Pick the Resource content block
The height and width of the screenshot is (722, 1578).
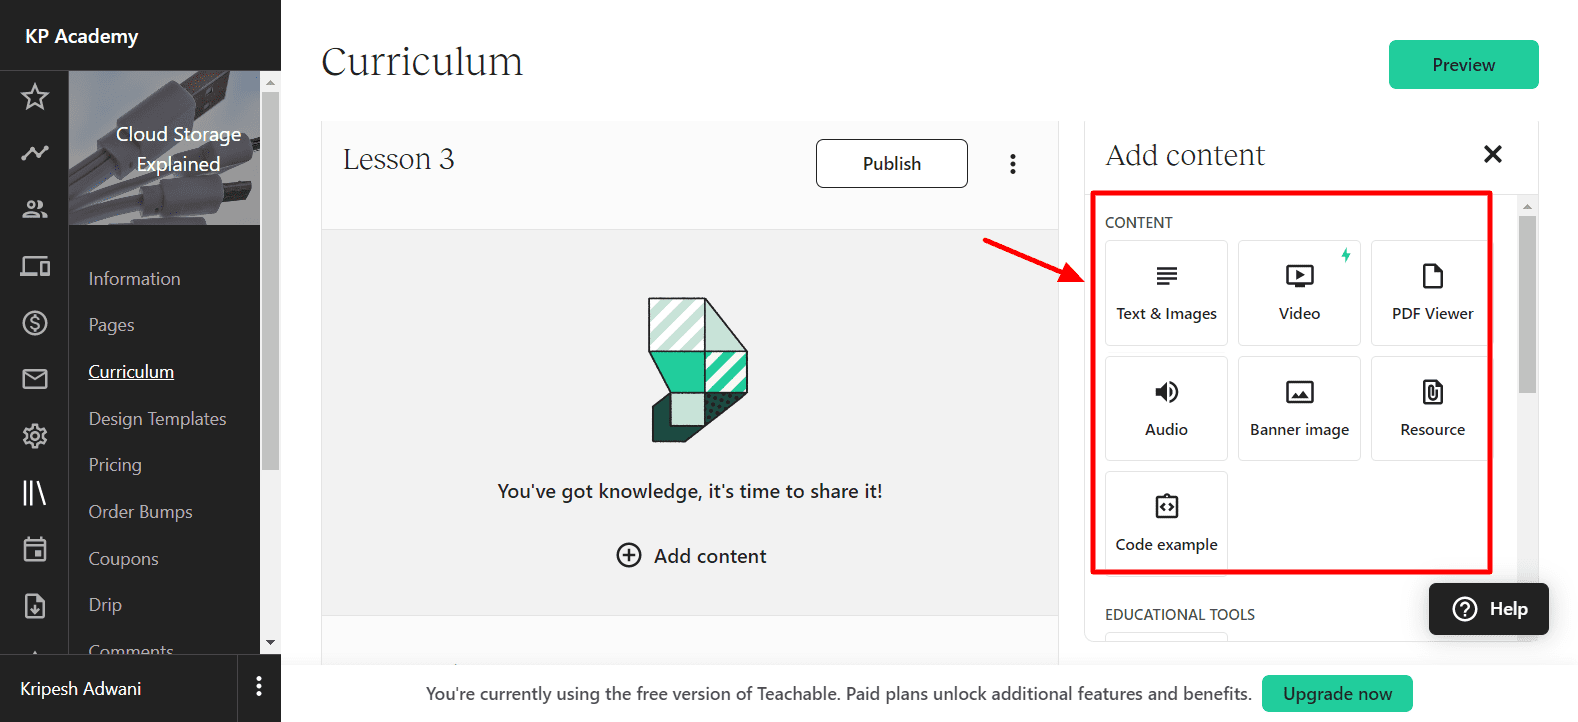[x=1431, y=408]
